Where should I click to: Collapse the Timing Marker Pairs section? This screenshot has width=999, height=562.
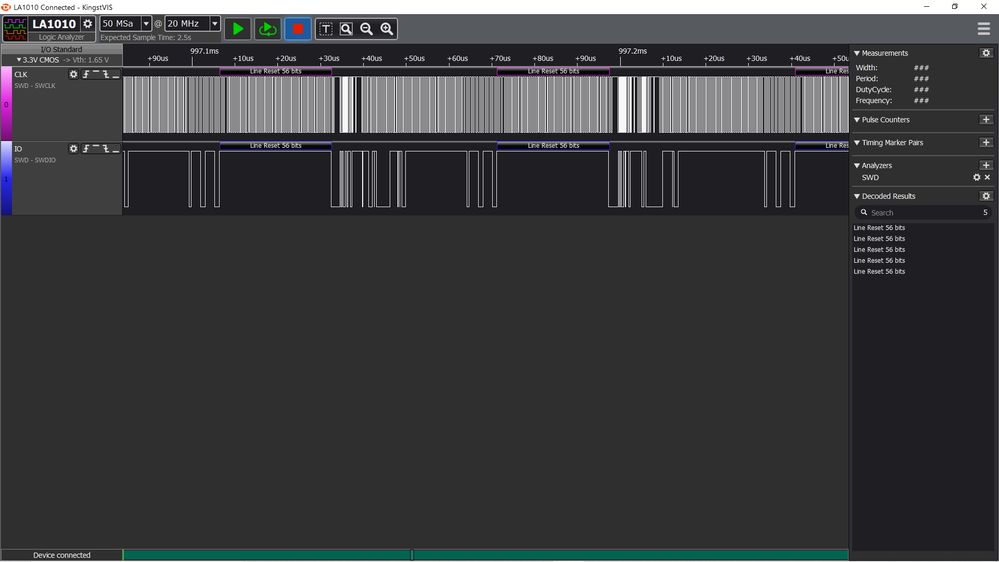coord(857,142)
